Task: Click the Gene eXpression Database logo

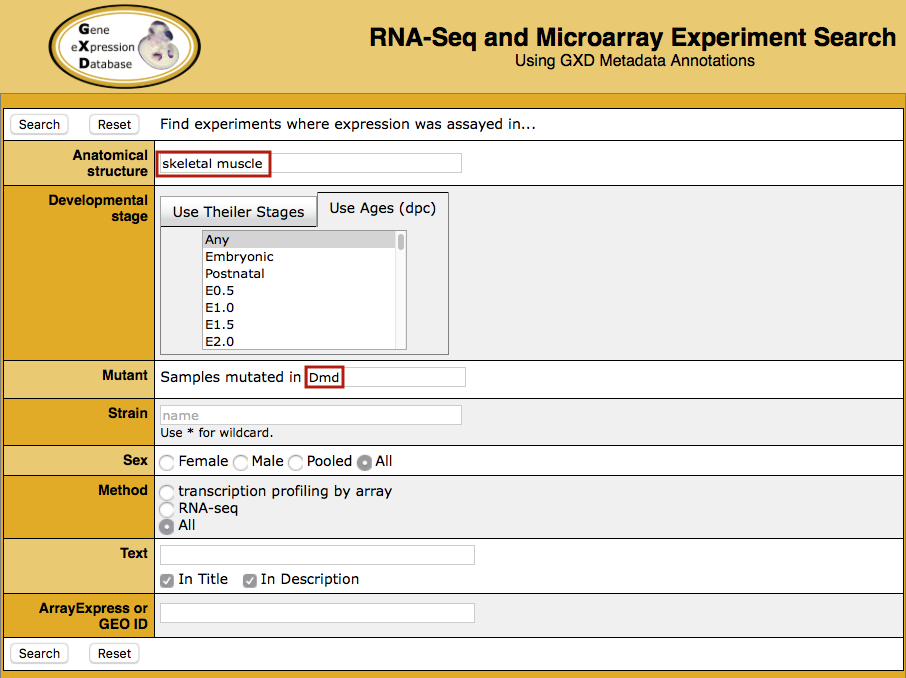Action: pos(124,46)
